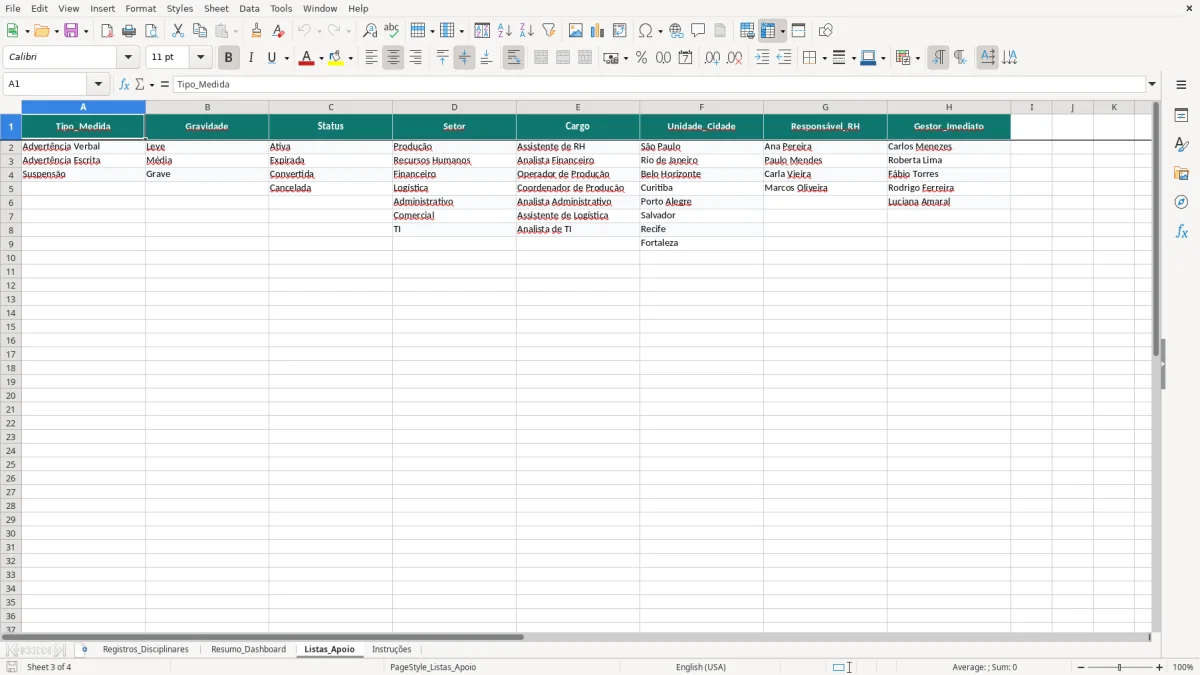Click cell containing Porto Alegre
Viewport: 1200px width, 675px height.
tap(702, 202)
